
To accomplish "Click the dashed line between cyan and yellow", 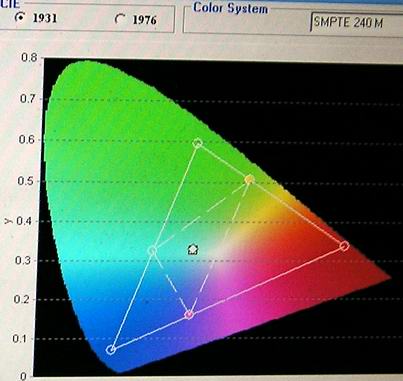I will click(x=201, y=215).
